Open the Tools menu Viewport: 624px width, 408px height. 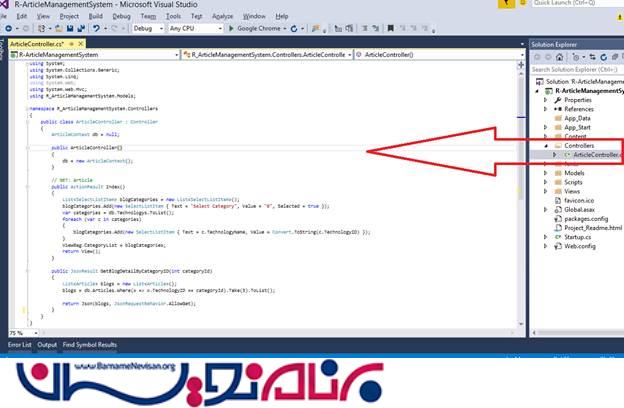click(173, 16)
